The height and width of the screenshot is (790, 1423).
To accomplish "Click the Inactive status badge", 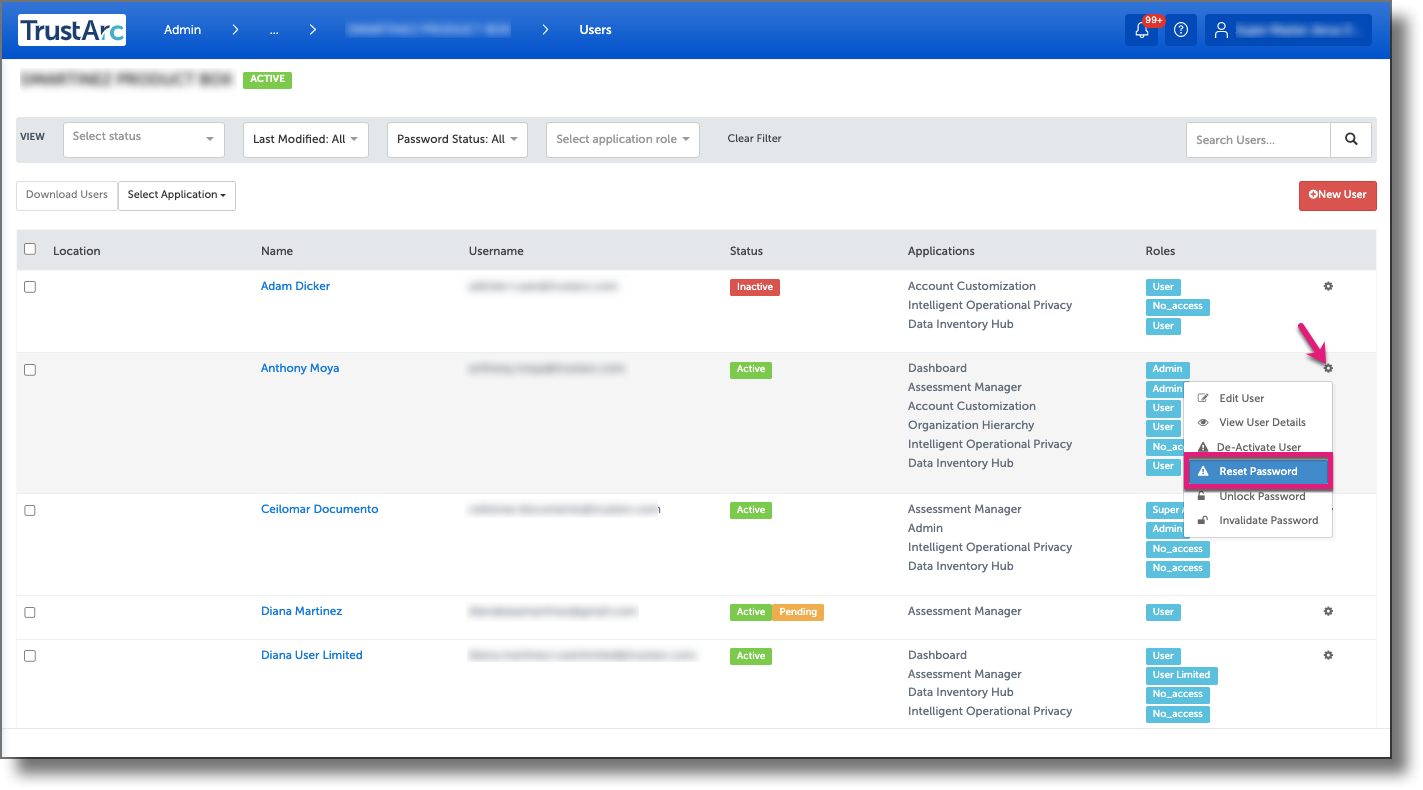I will [x=755, y=287].
